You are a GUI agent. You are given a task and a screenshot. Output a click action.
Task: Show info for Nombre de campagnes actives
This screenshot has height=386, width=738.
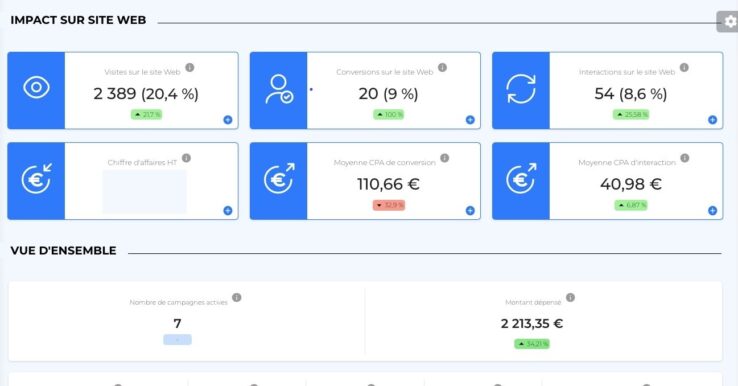(237, 298)
